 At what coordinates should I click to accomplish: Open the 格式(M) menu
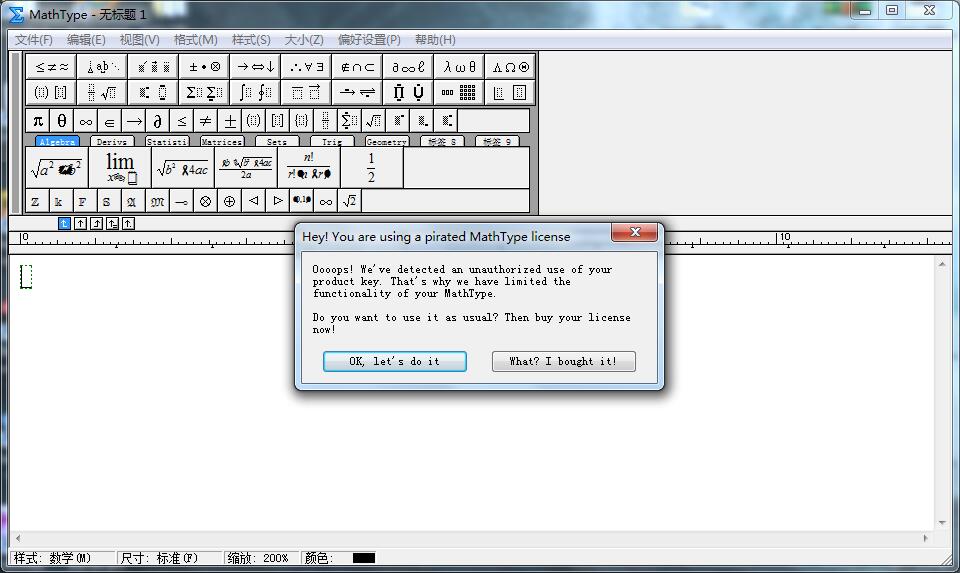[195, 40]
